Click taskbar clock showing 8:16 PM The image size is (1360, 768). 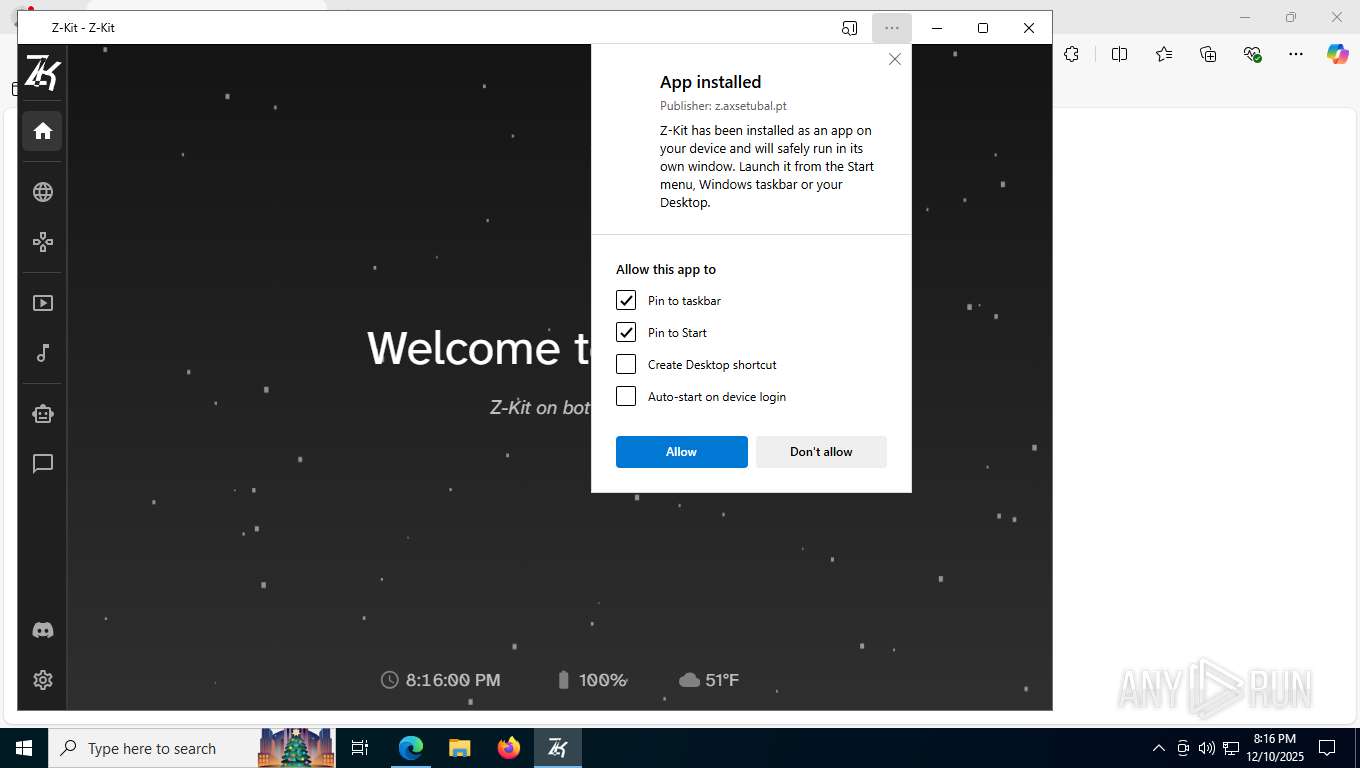pos(1274,748)
